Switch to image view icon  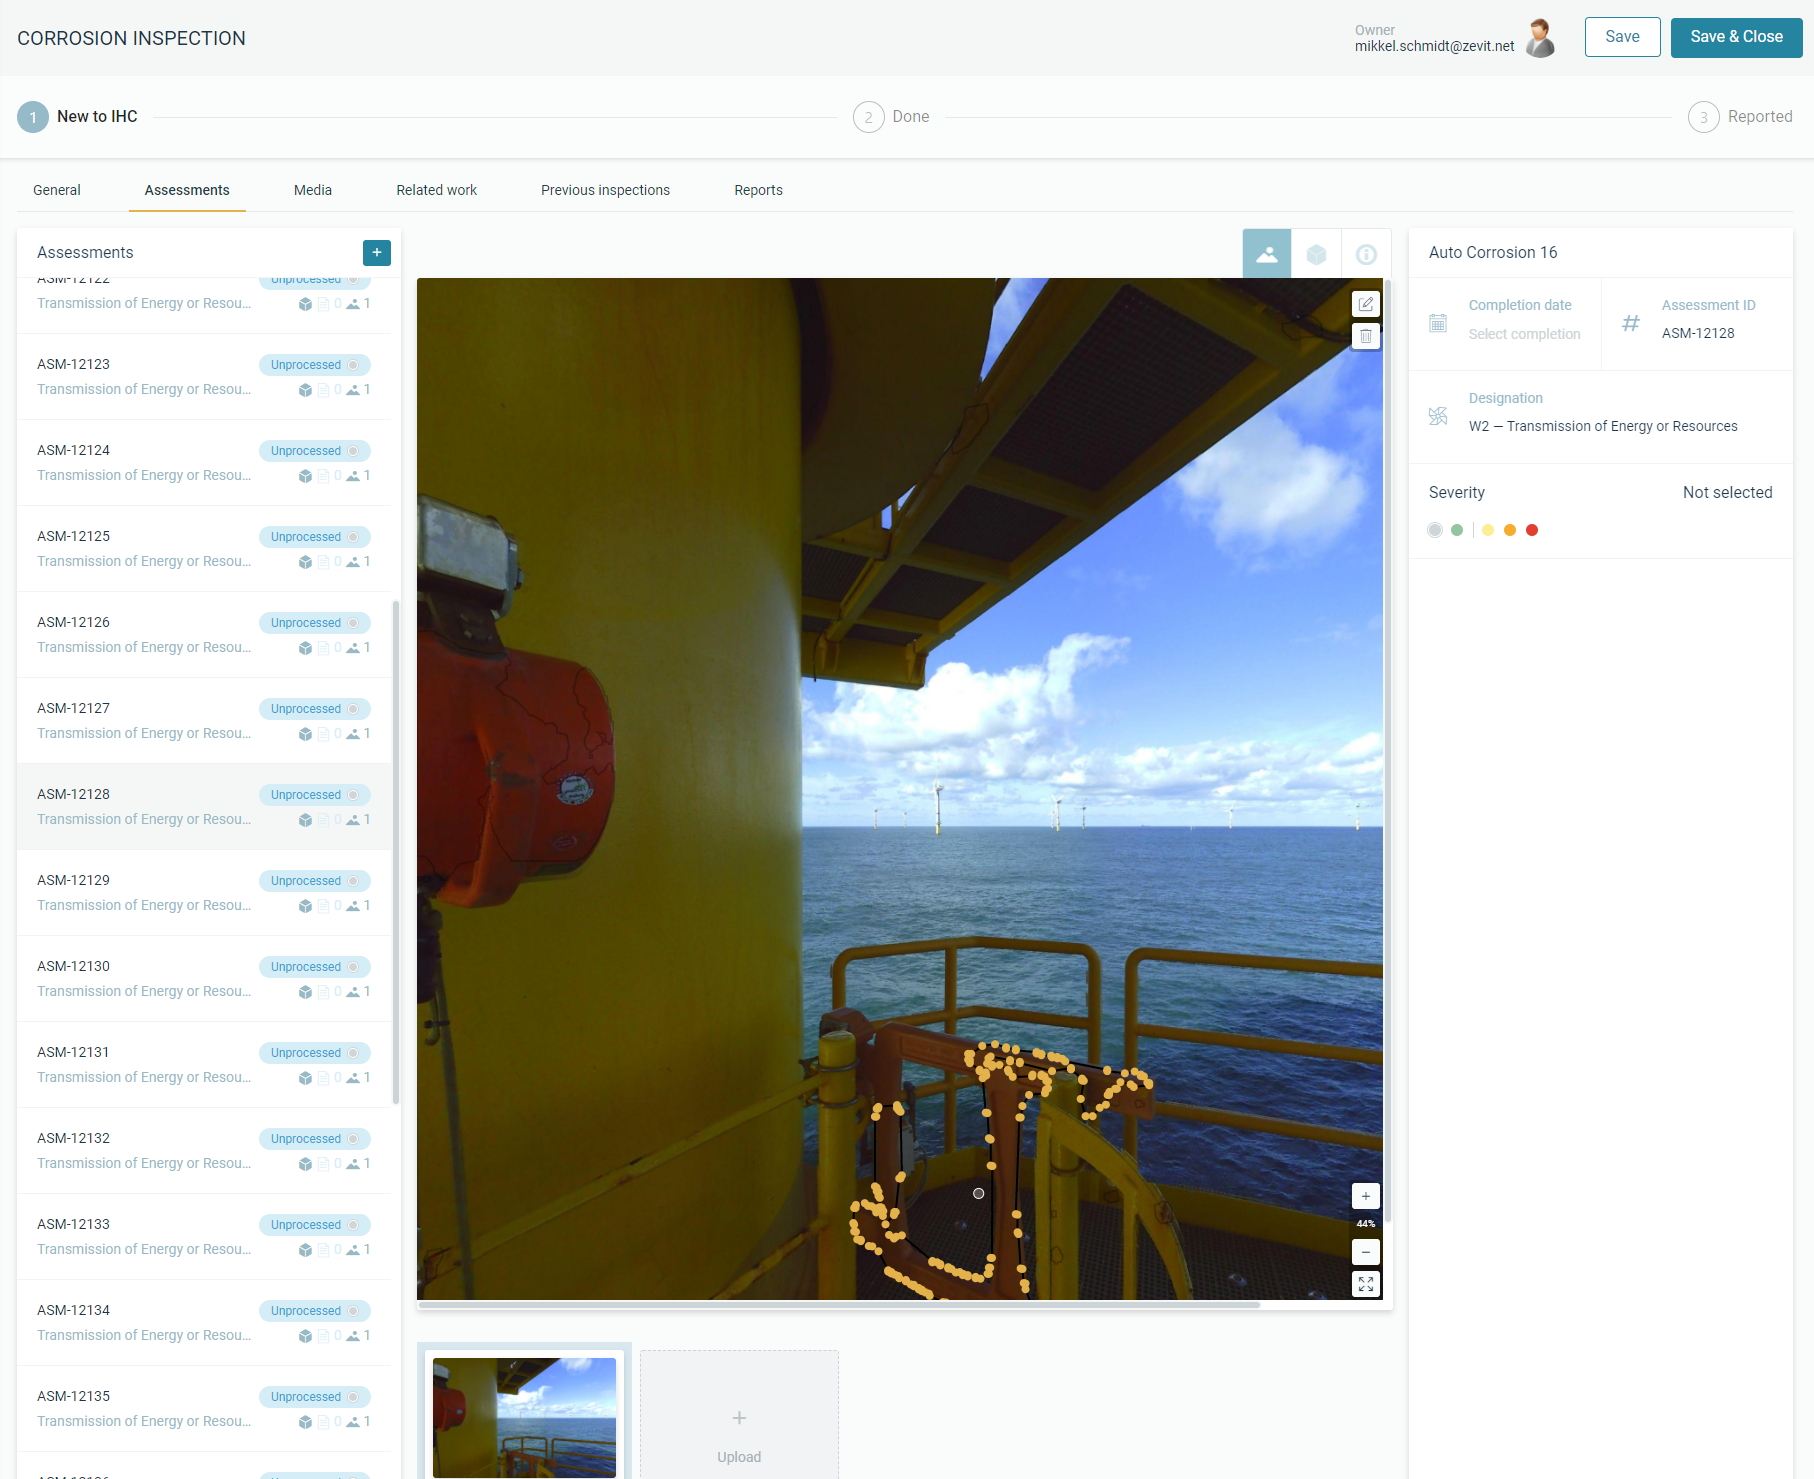(x=1266, y=254)
